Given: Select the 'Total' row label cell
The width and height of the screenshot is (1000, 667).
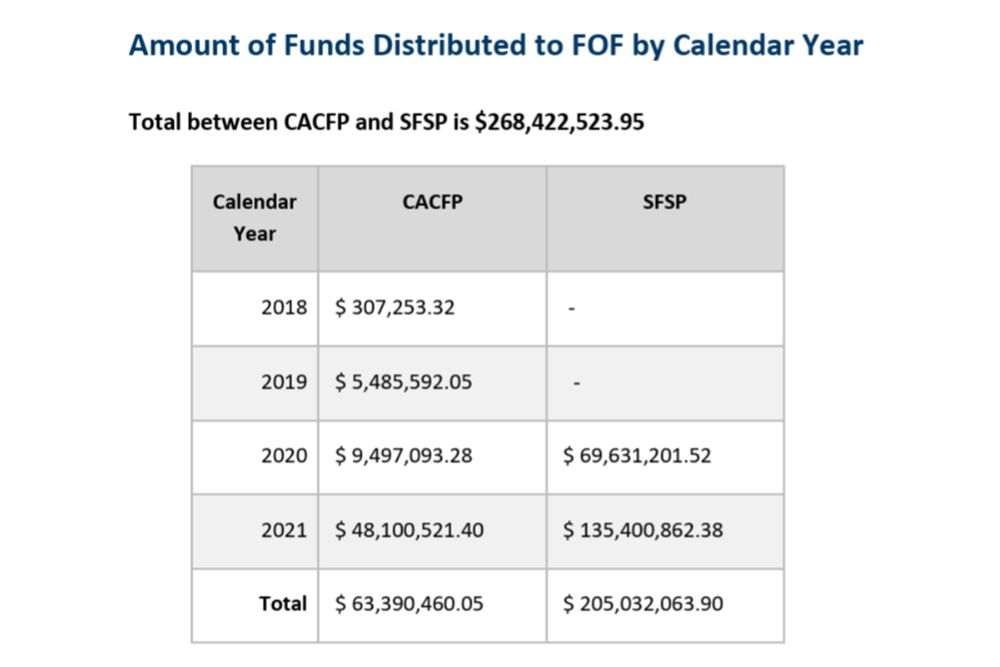Looking at the screenshot, I should pos(282,604).
